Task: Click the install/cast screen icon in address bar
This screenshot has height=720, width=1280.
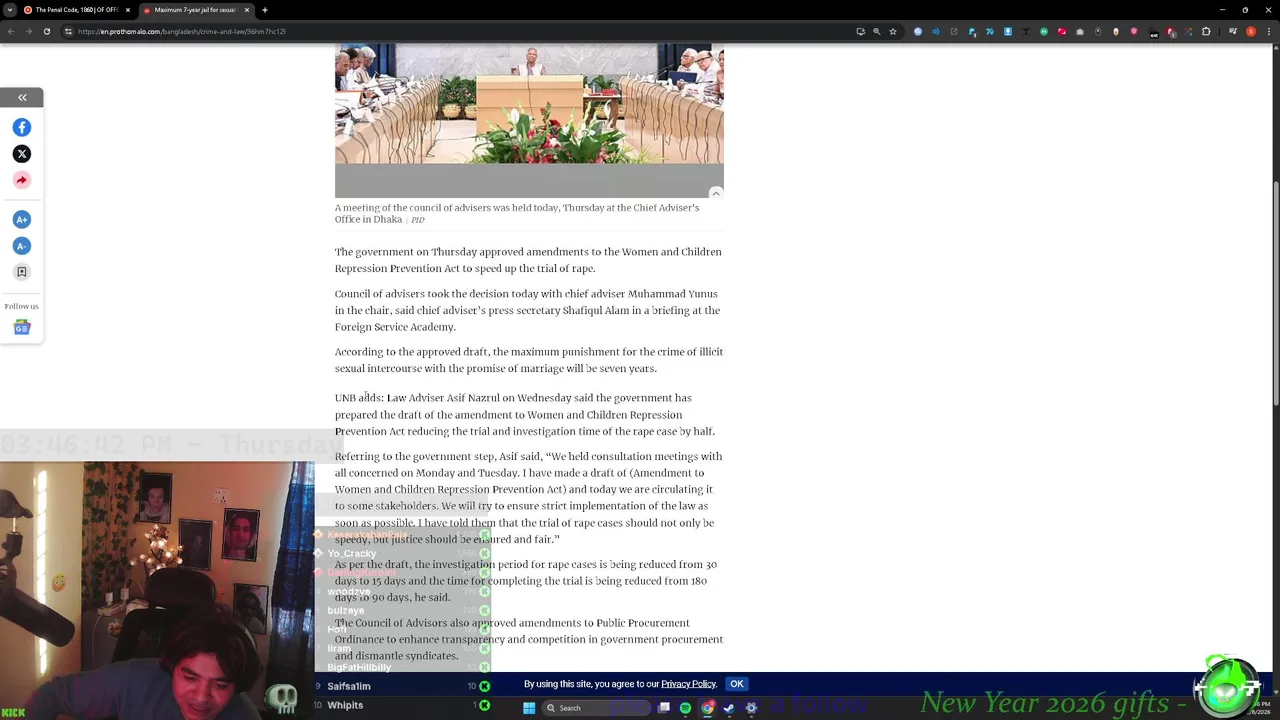Action: [x=860, y=31]
